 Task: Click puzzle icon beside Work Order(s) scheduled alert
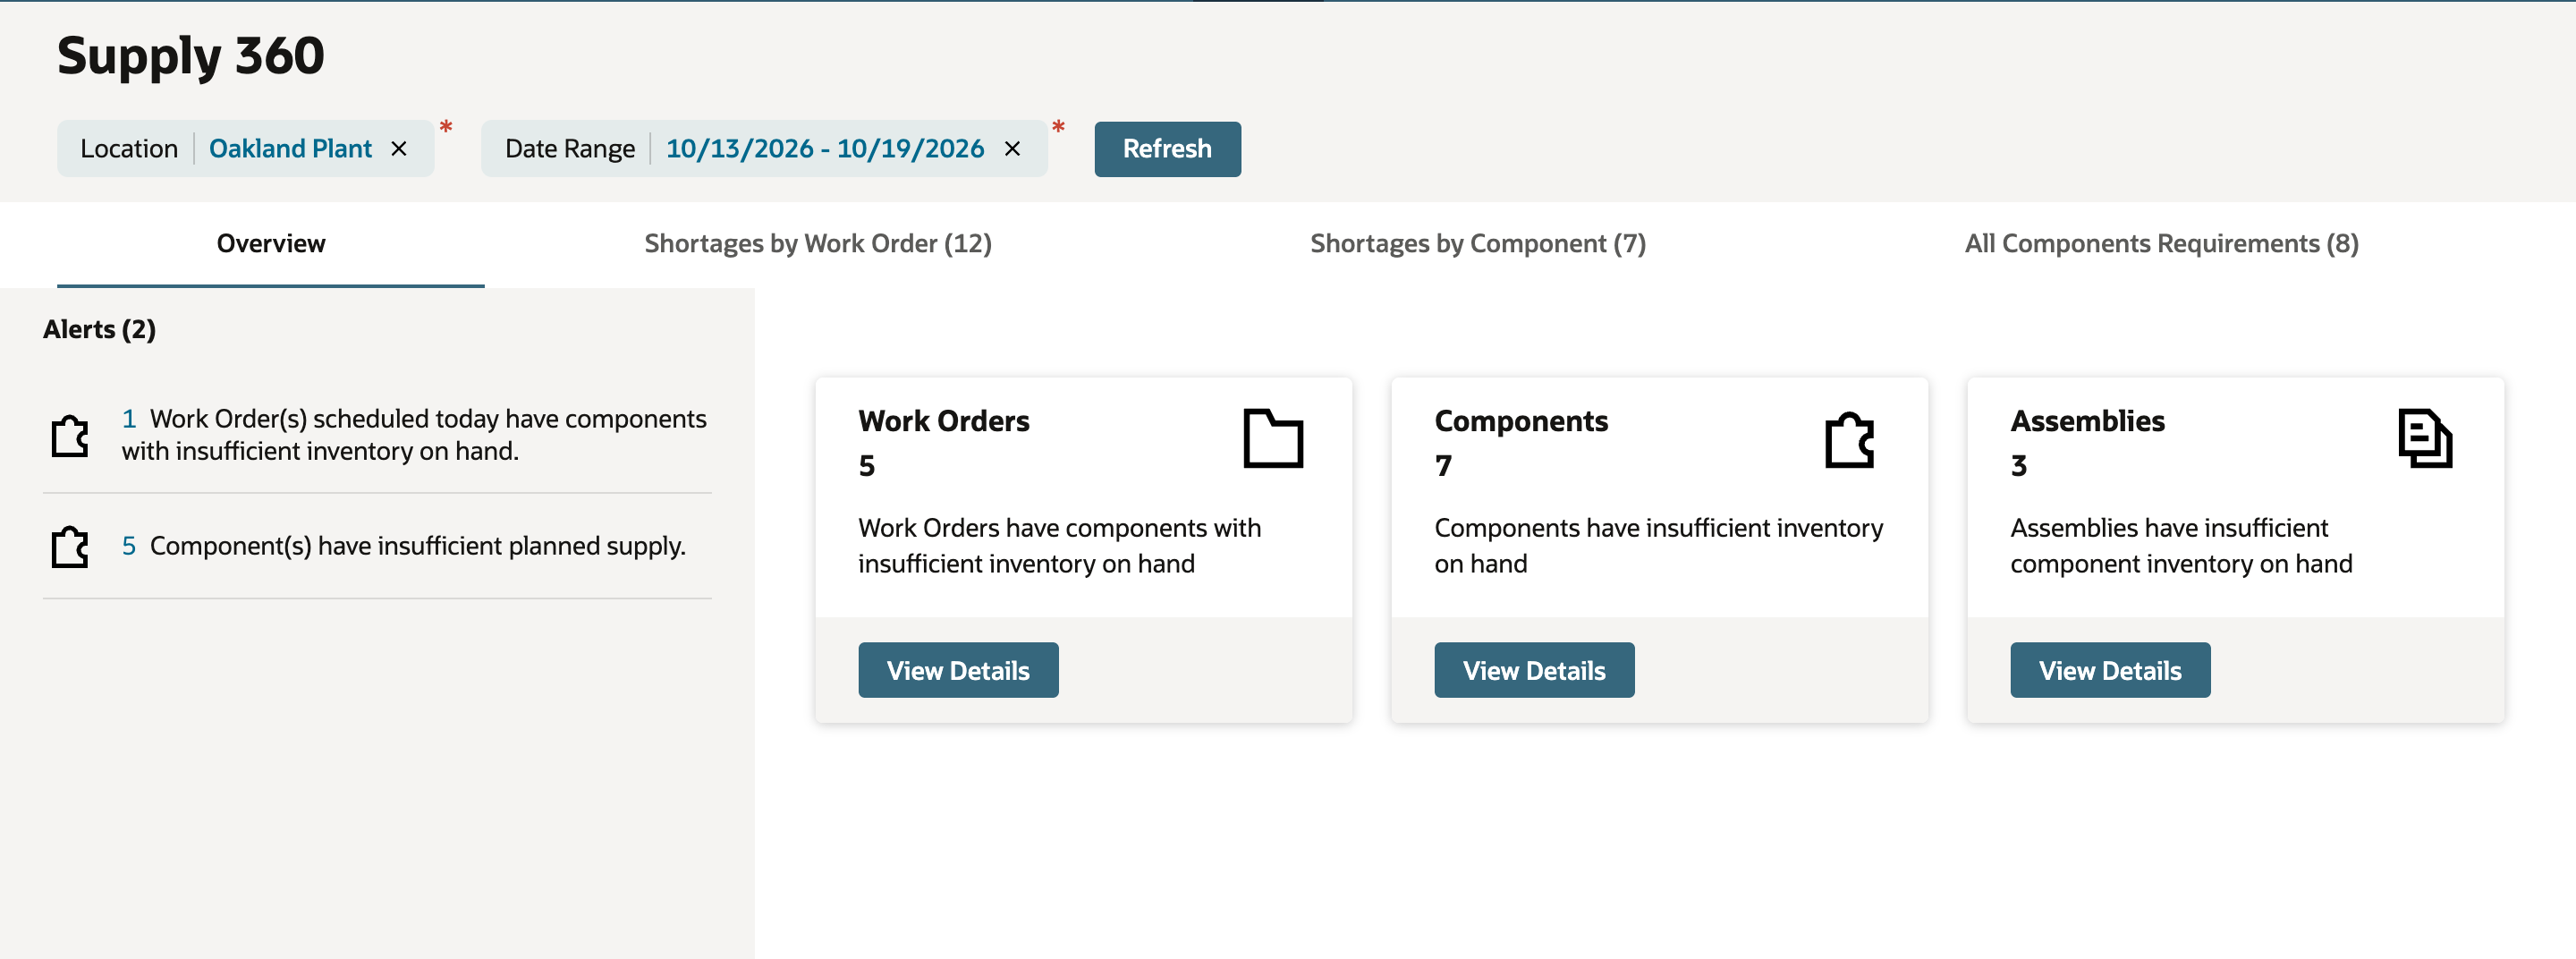click(x=70, y=436)
